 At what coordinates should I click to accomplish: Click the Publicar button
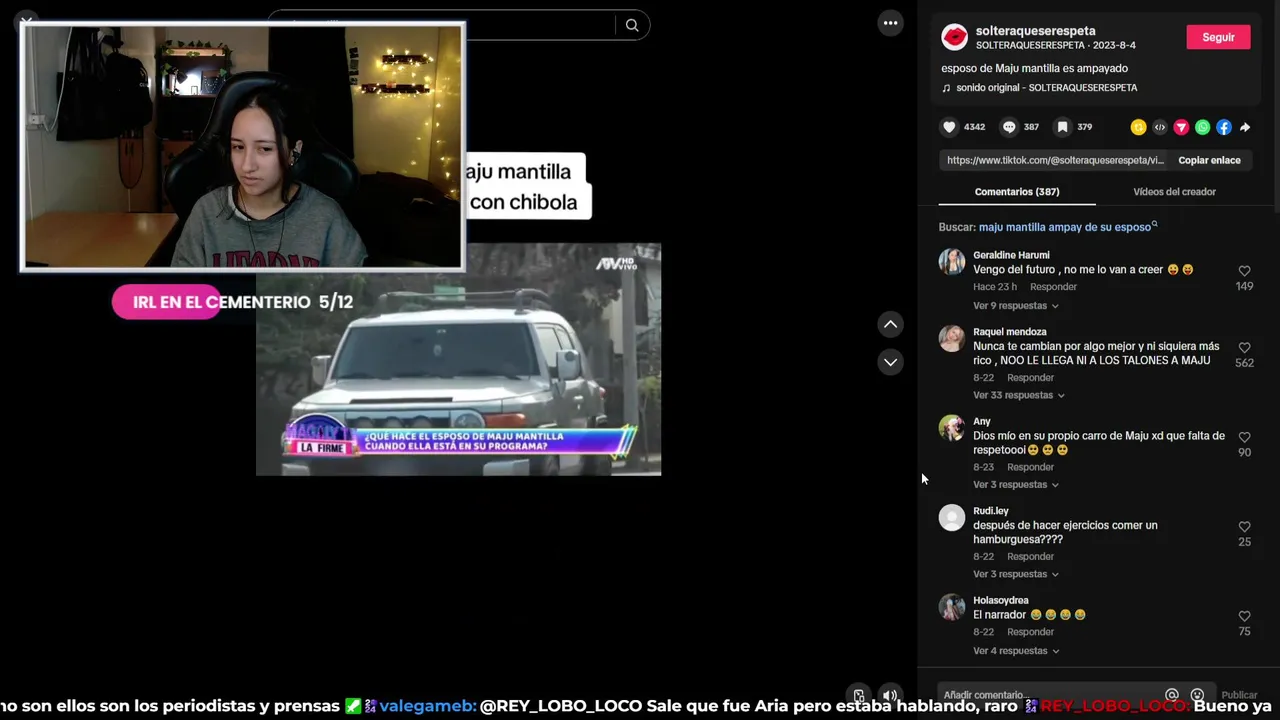(1239, 695)
